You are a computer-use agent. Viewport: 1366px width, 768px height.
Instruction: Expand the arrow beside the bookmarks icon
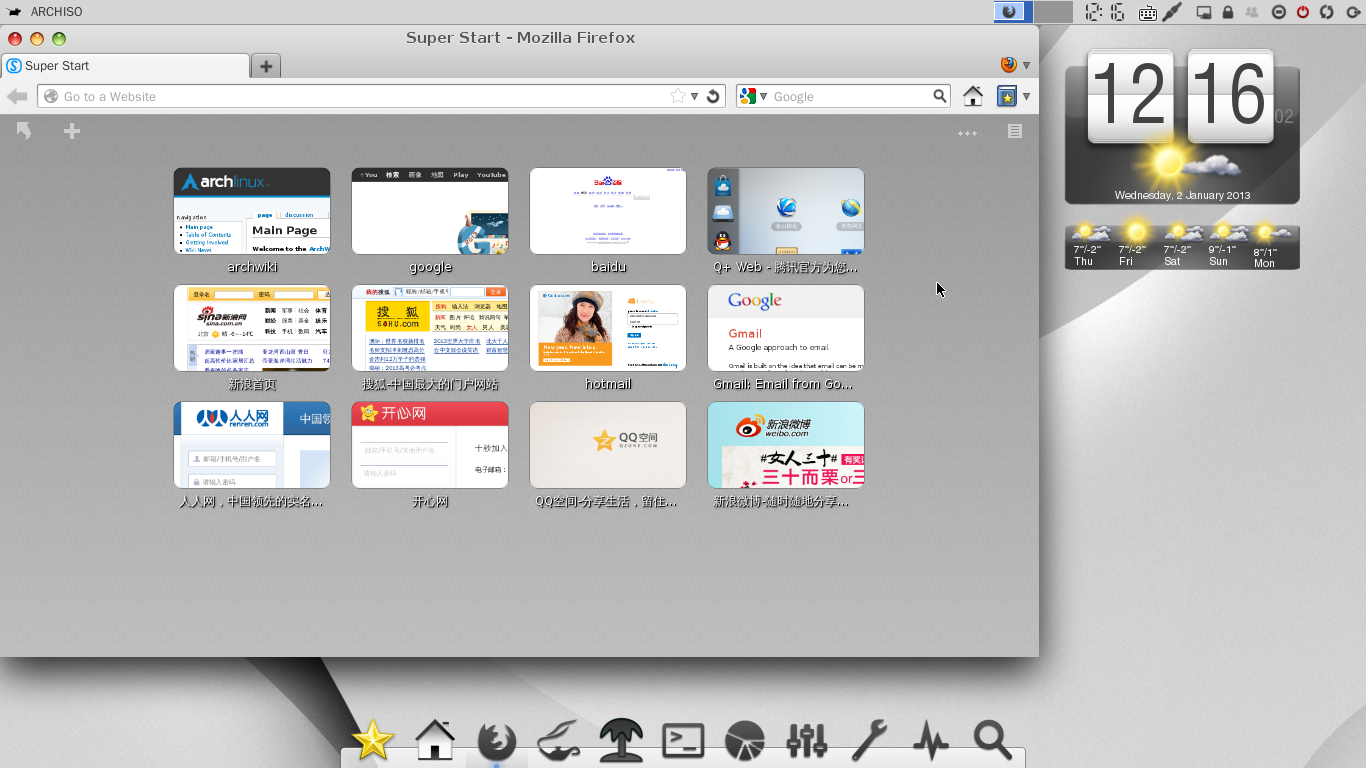click(x=1026, y=96)
